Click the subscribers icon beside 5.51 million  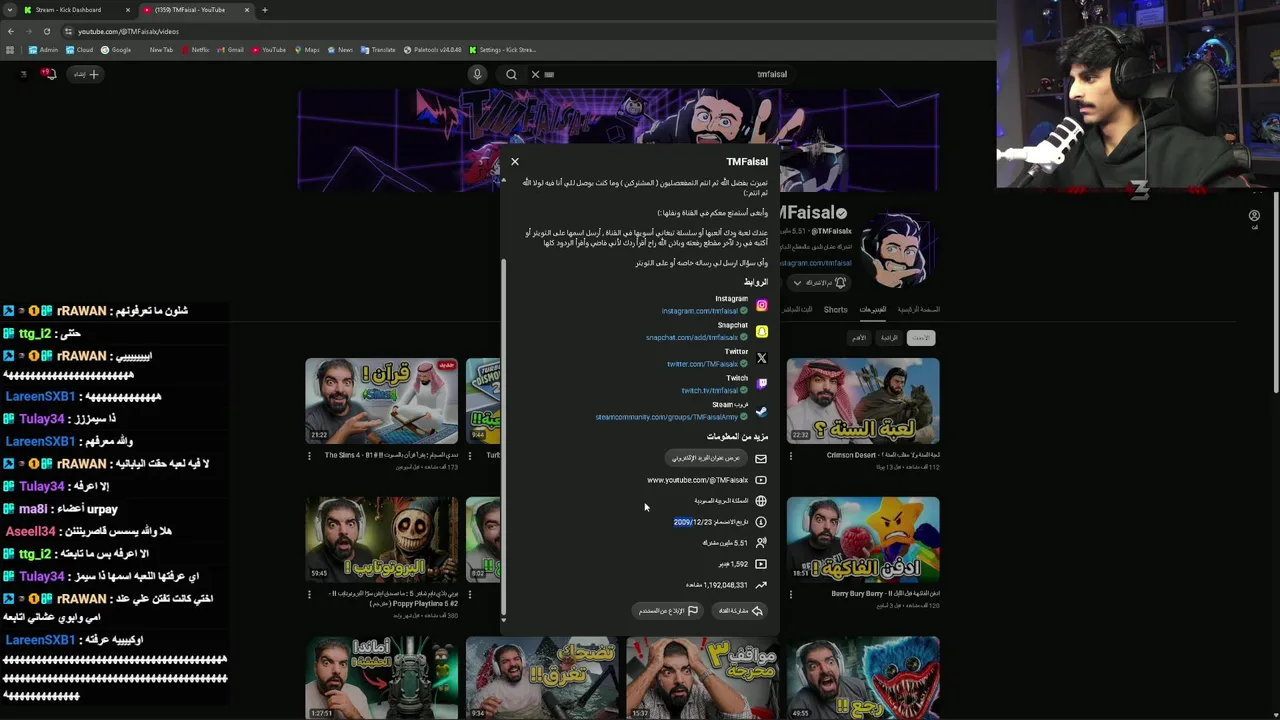pyautogui.click(x=761, y=543)
